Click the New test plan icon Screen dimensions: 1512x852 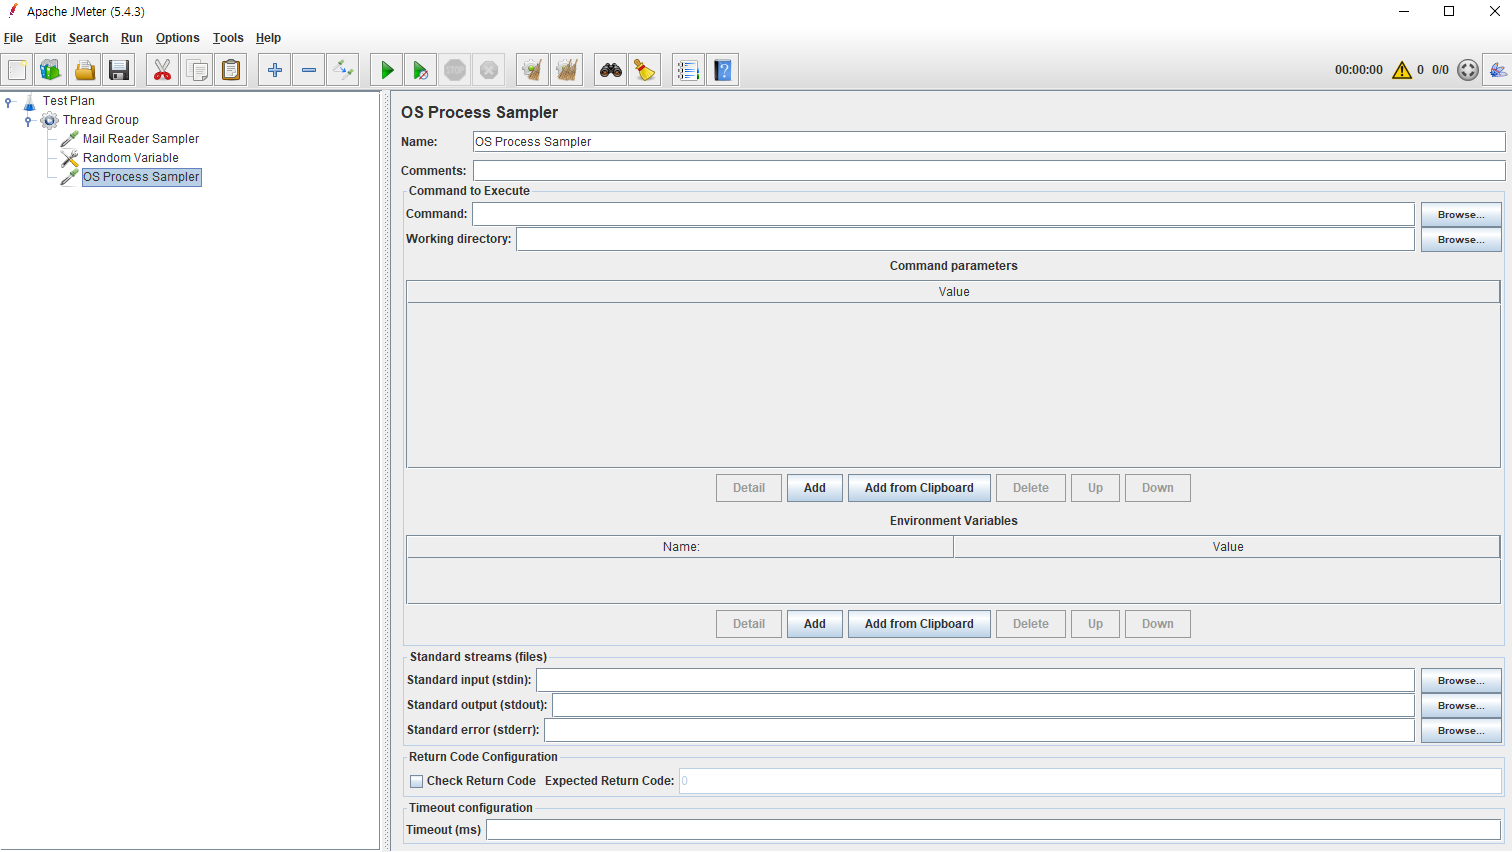(x=18, y=70)
